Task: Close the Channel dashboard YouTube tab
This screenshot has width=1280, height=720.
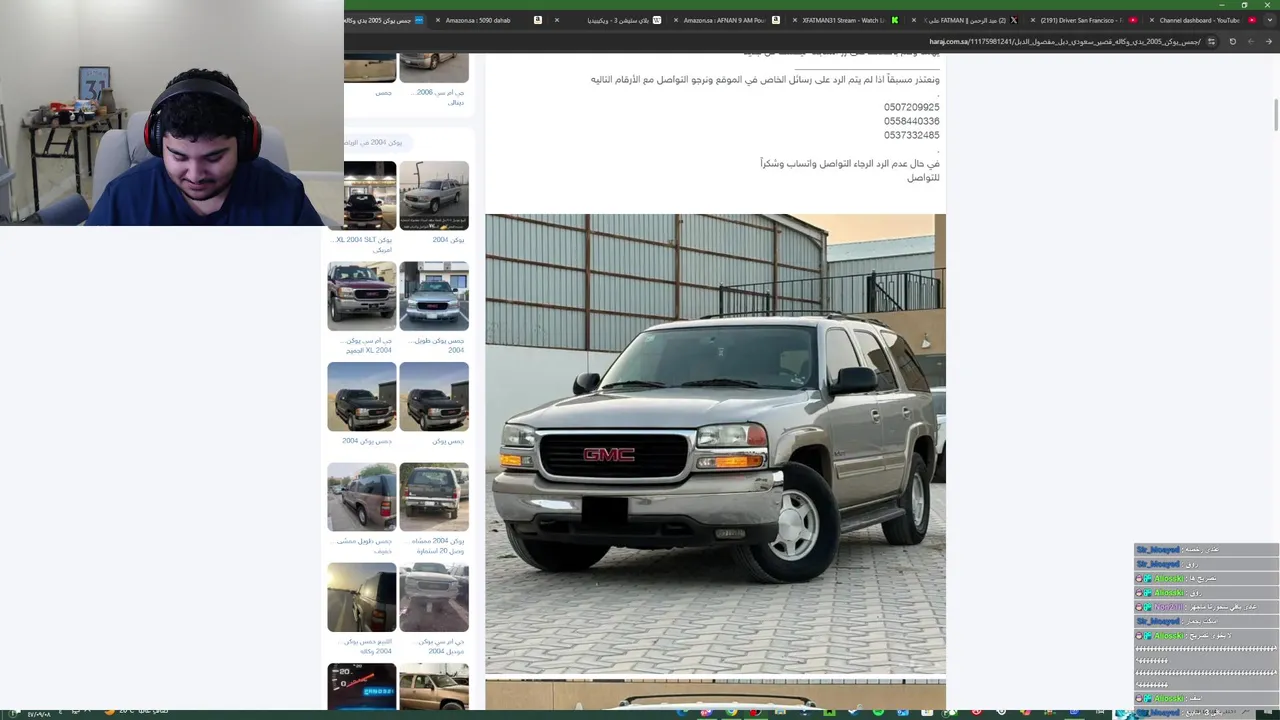Action: [x=1151, y=20]
